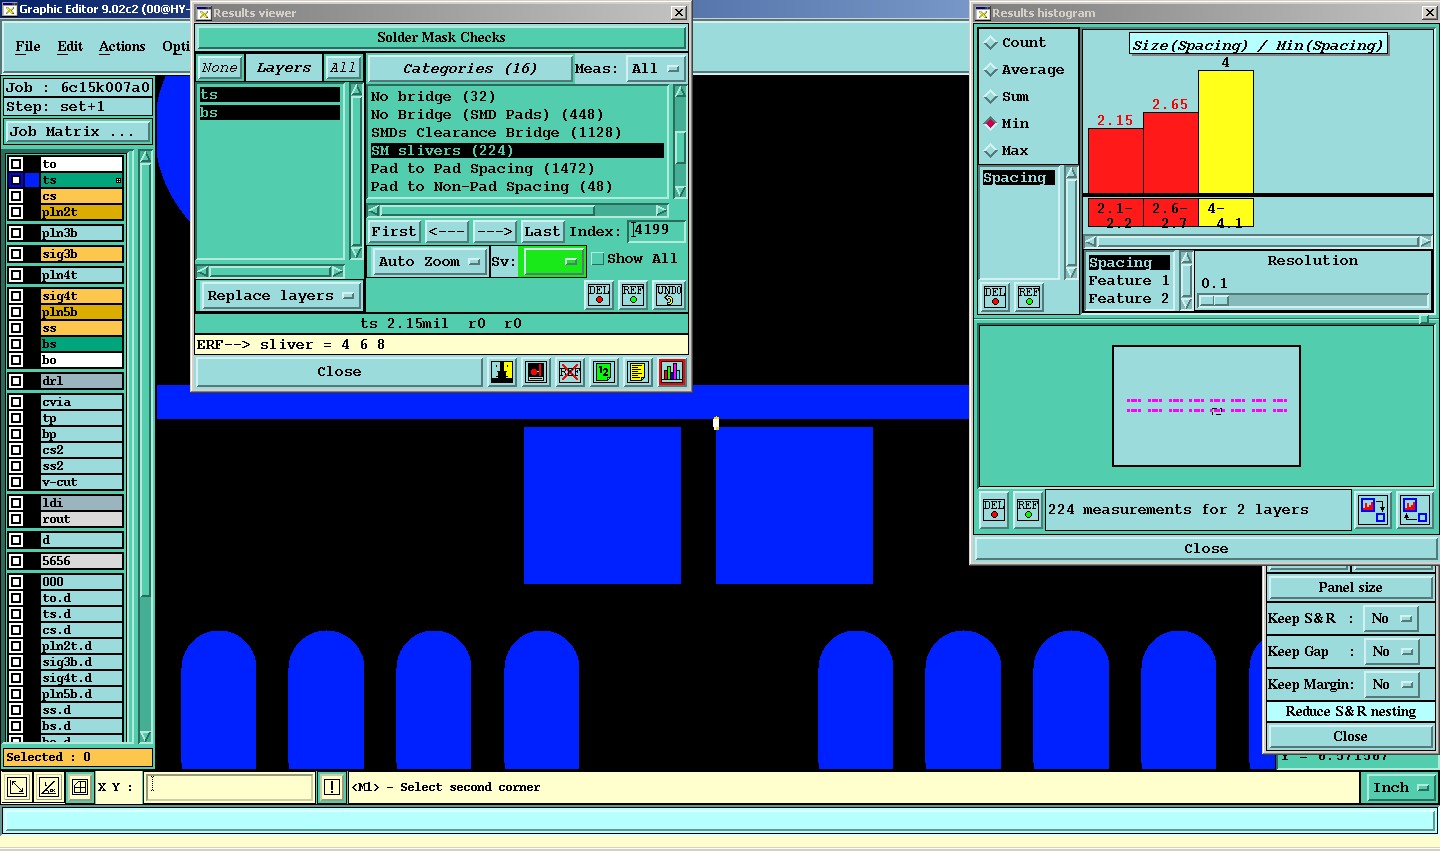Click histogram transfer-down arrow icon
The width and height of the screenshot is (1440, 851).
tap(1374, 510)
